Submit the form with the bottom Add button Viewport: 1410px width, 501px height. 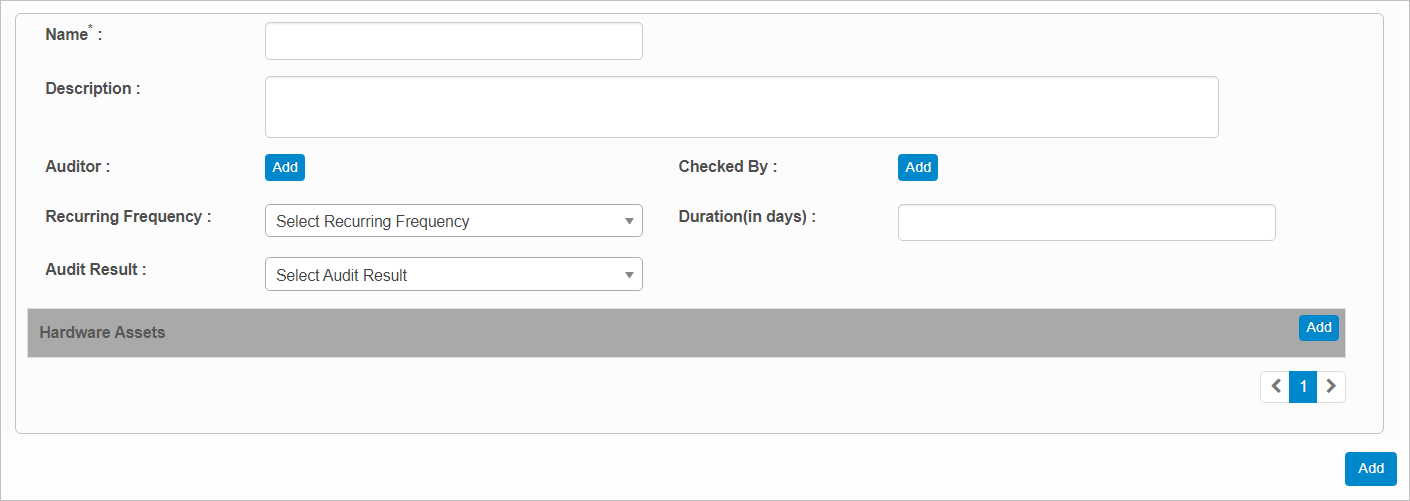click(x=1370, y=469)
